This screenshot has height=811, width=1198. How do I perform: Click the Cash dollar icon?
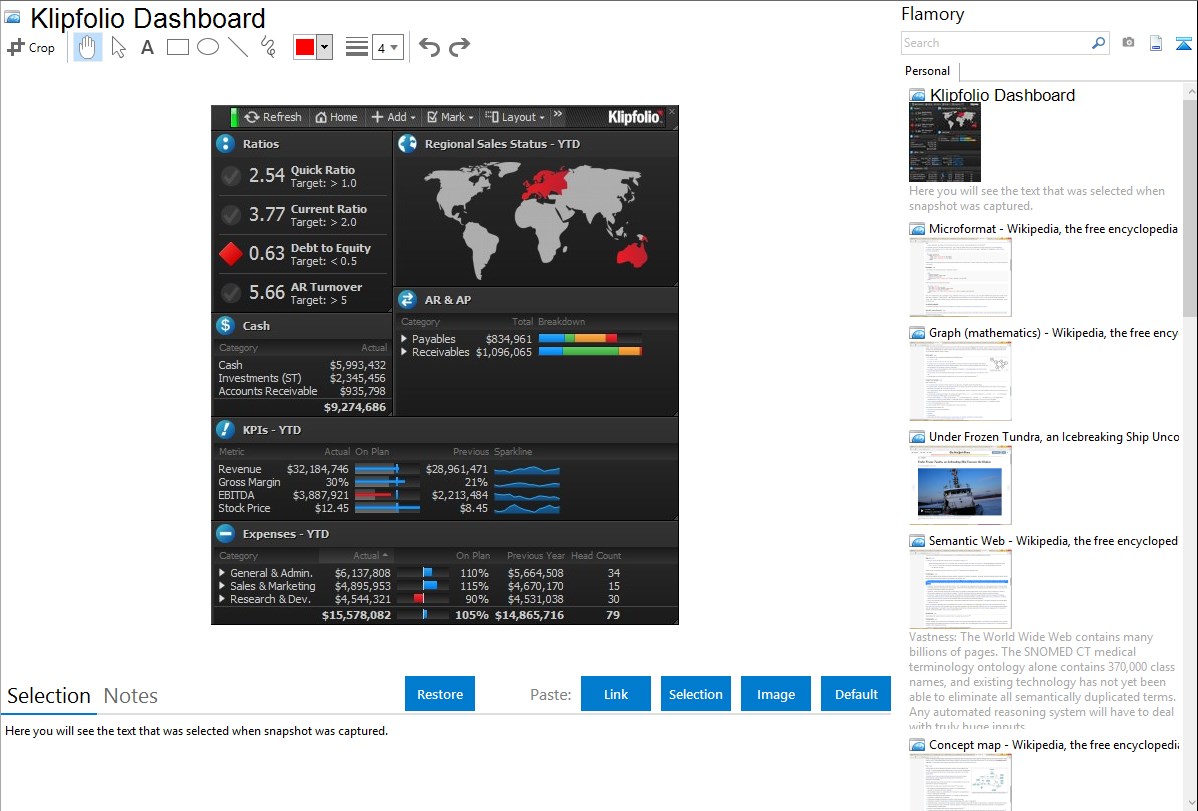coord(225,325)
